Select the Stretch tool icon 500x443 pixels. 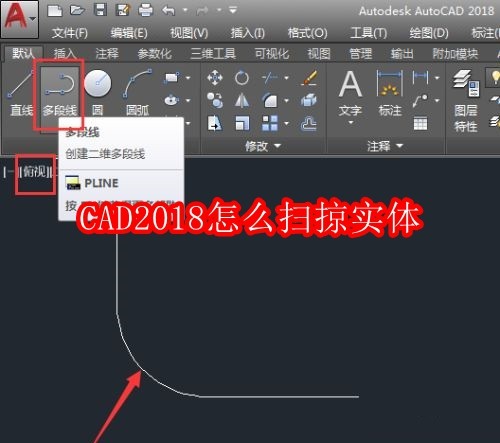pos(215,124)
